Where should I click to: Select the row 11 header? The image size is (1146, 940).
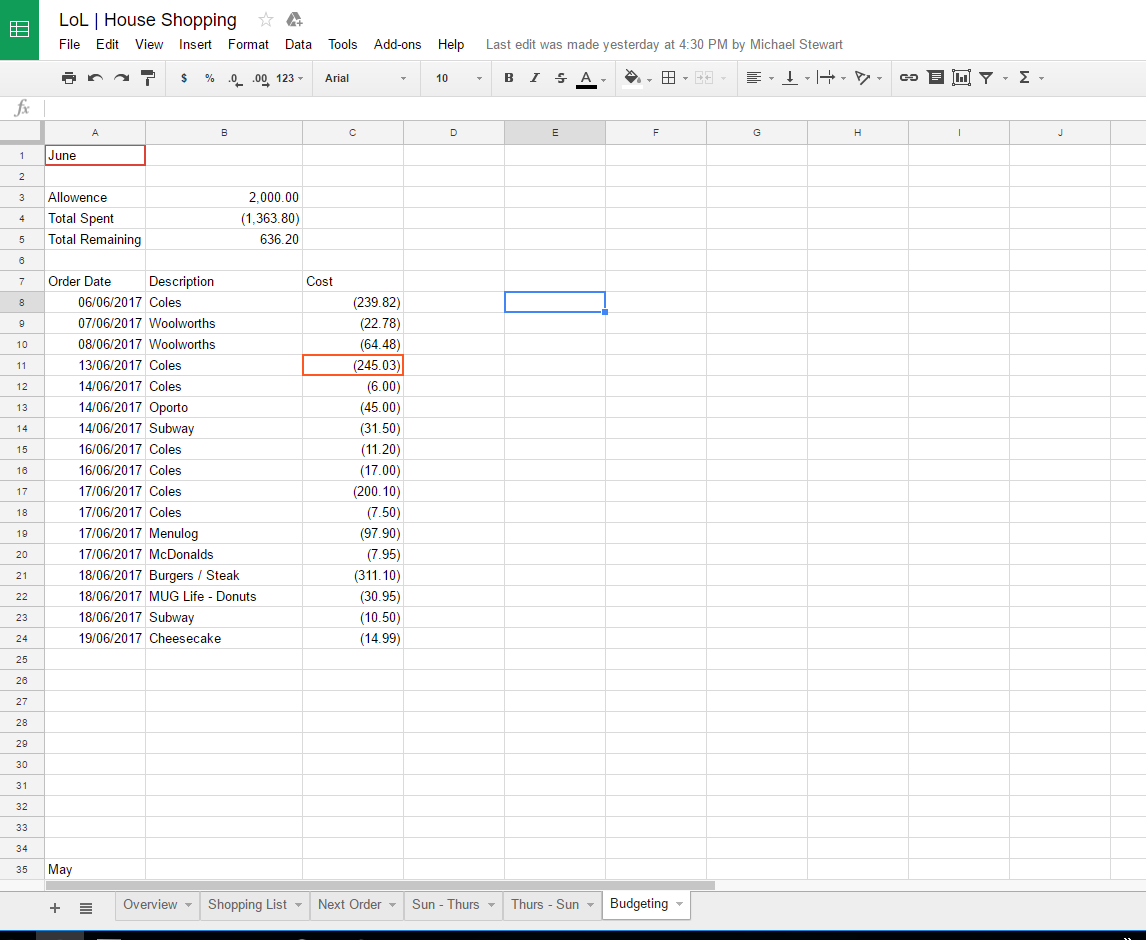pyautogui.click(x=22, y=365)
